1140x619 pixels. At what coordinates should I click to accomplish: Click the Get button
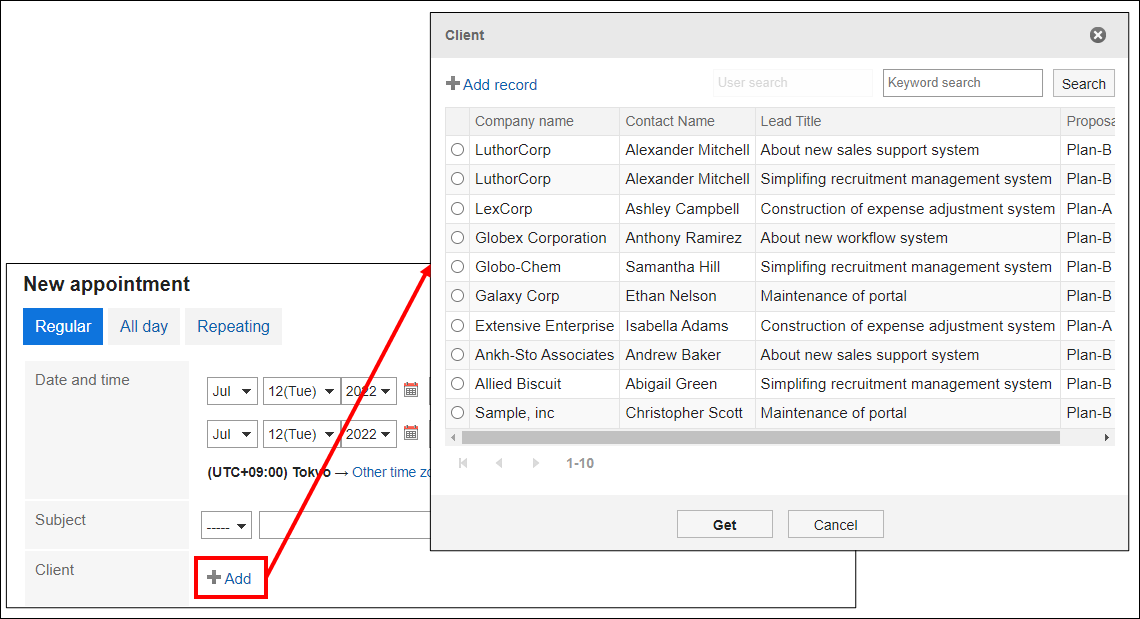click(x=724, y=523)
